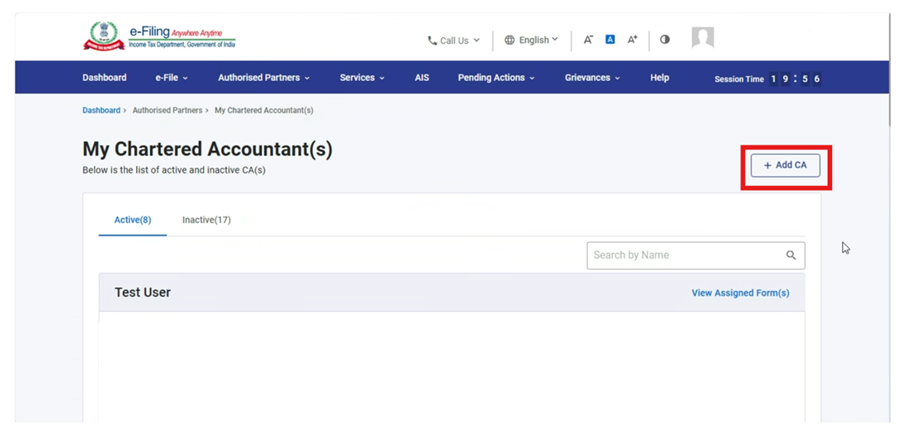Select the Active(8) tab
Screen dimensions: 907x434
point(132,220)
